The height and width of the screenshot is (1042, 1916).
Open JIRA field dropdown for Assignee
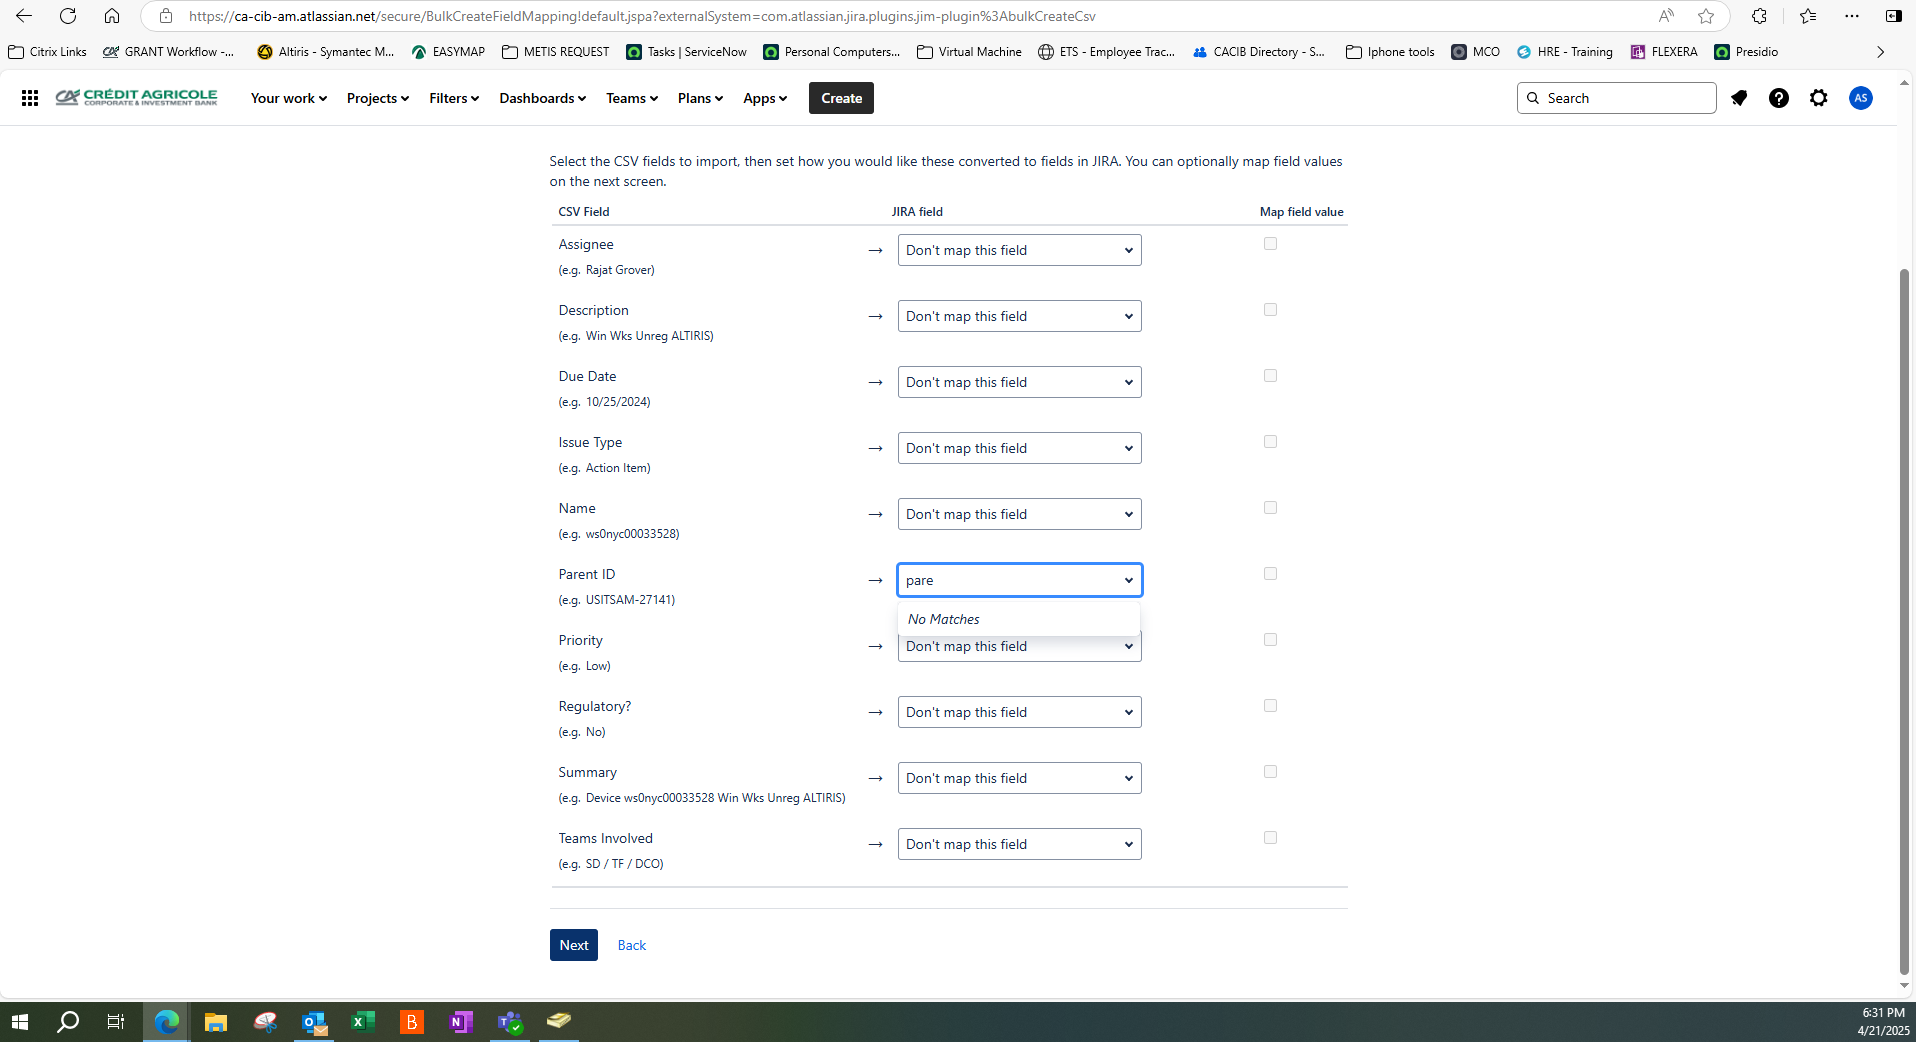coord(1019,250)
